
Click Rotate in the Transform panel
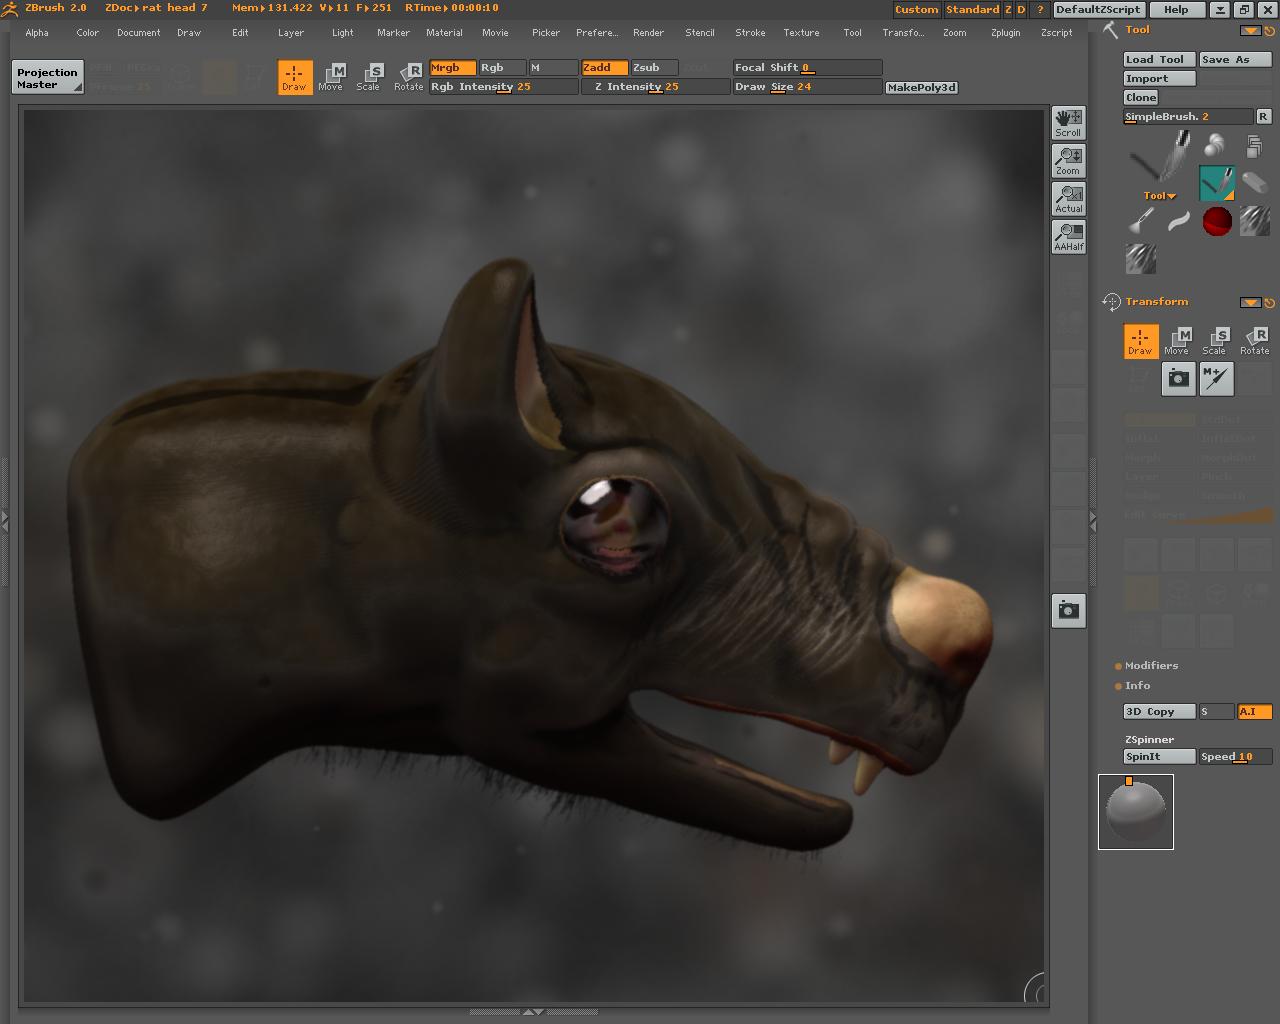1254,341
